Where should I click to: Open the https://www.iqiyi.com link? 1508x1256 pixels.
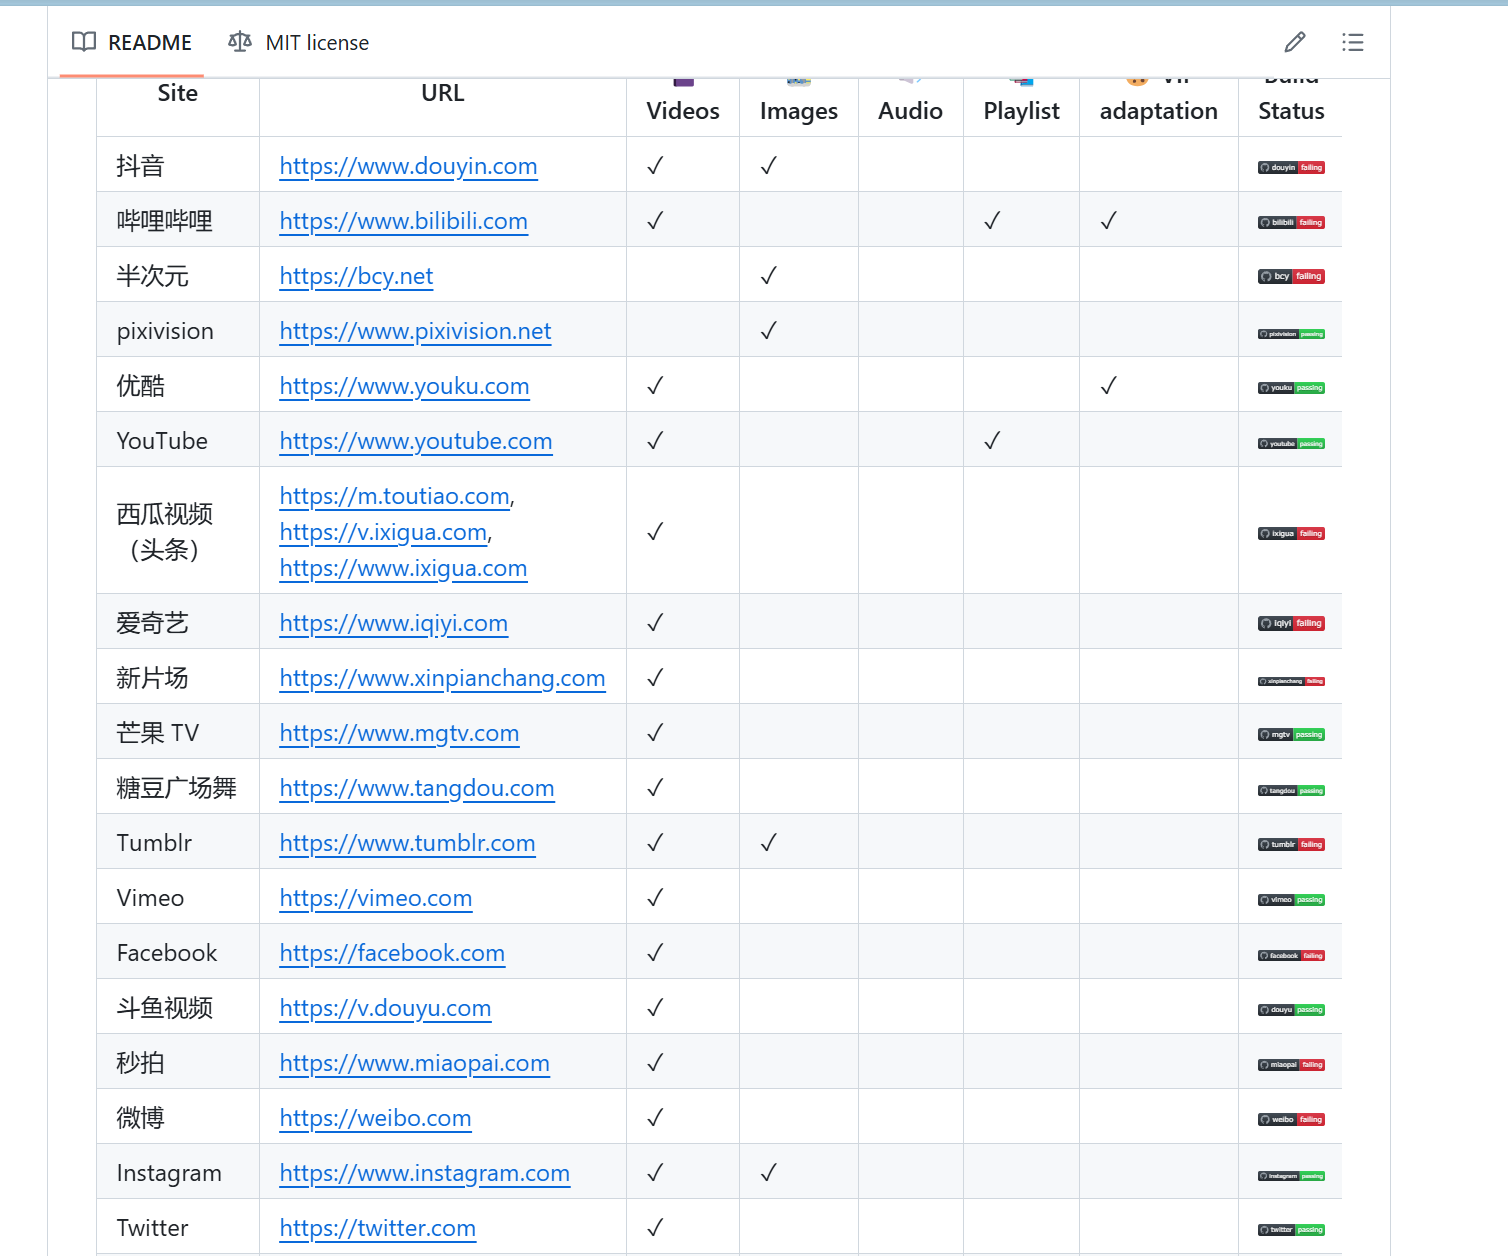click(394, 623)
